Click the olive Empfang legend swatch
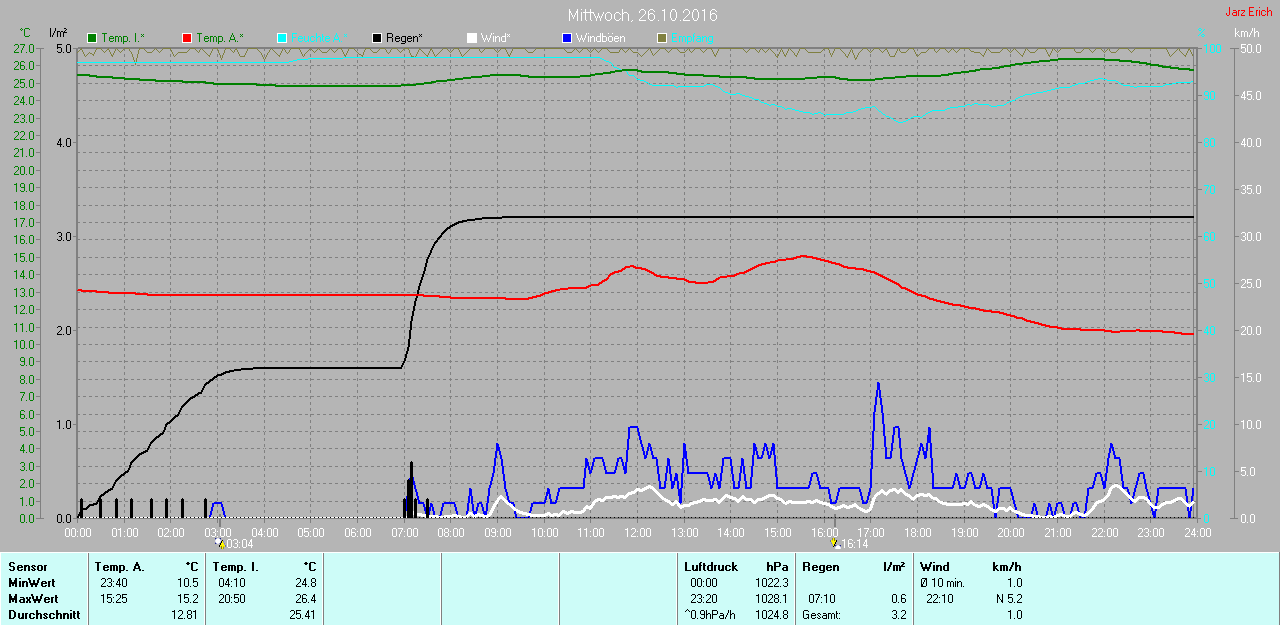Viewport: 1280px width, 625px height. coord(661,38)
